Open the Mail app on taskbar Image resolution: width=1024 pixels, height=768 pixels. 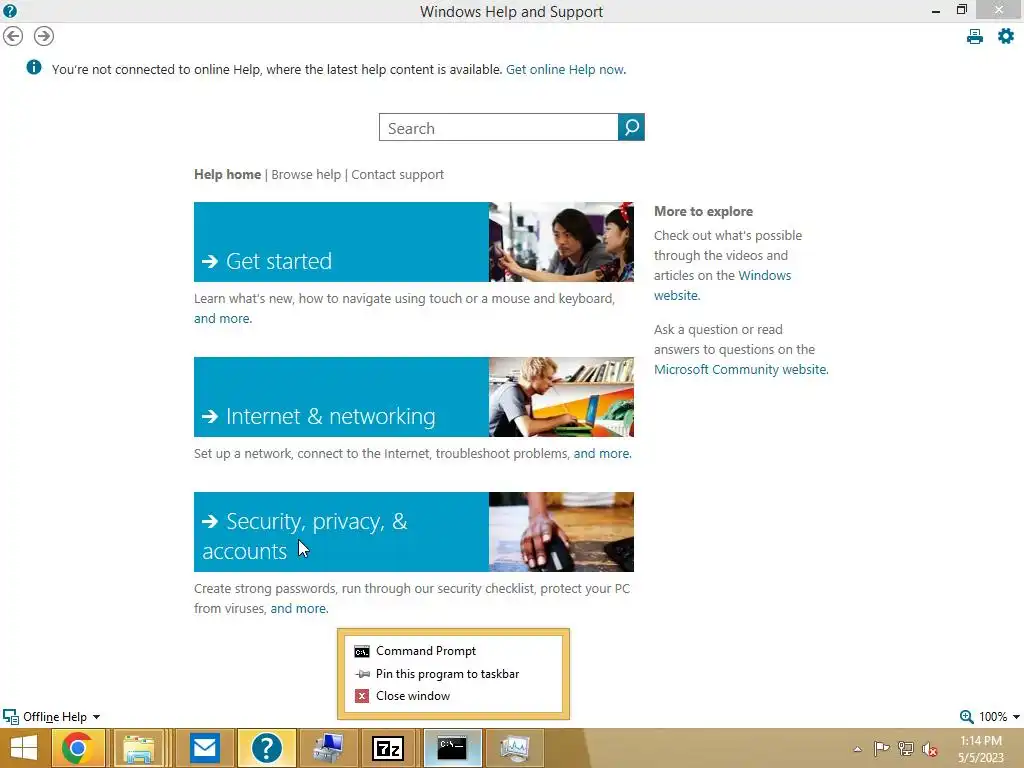[205, 748]
